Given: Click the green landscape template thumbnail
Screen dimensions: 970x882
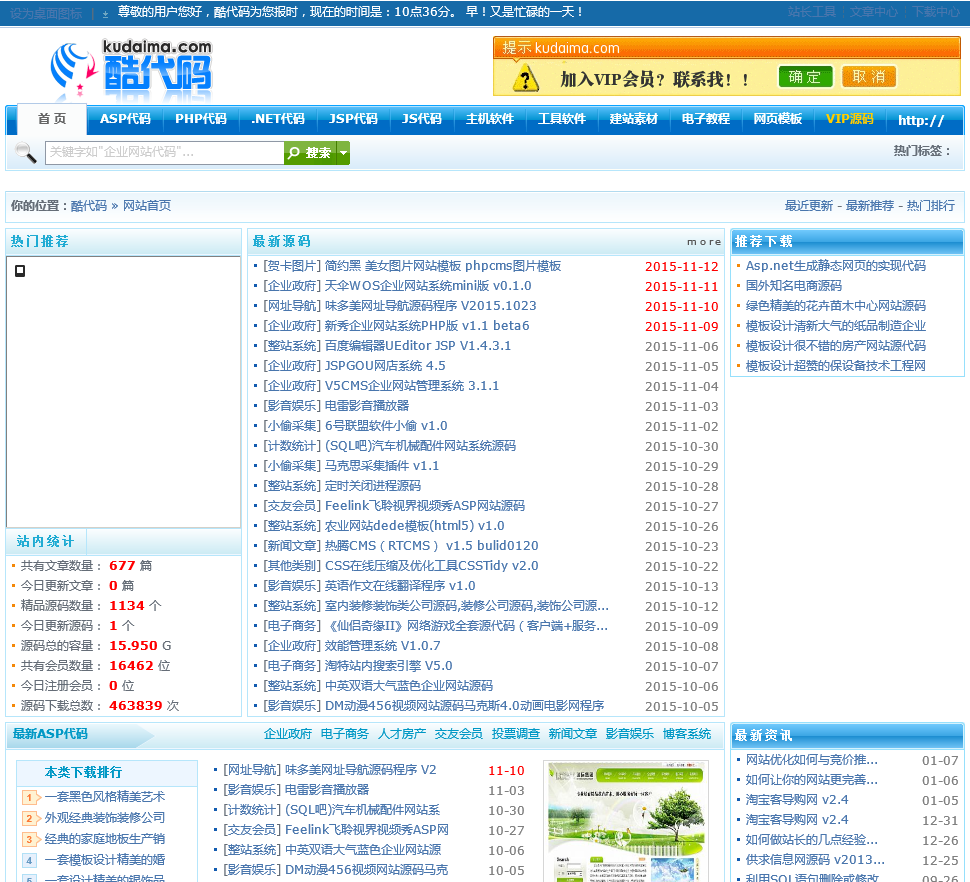Looking at the screenshot, I should (x=626, y=821).
